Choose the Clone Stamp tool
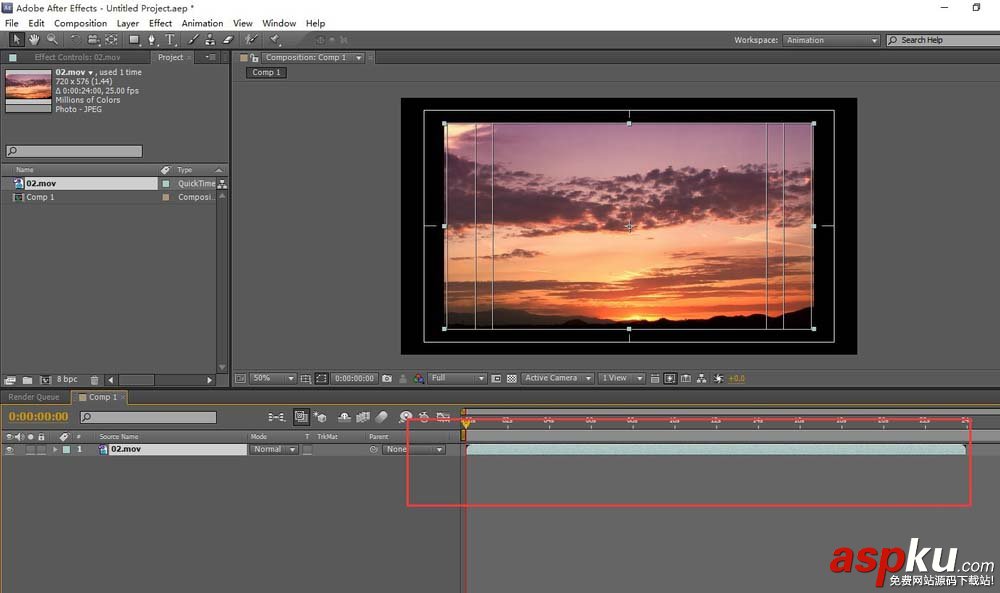The image size is (1000, 593). pyautogui.click(x=210, y=40)
